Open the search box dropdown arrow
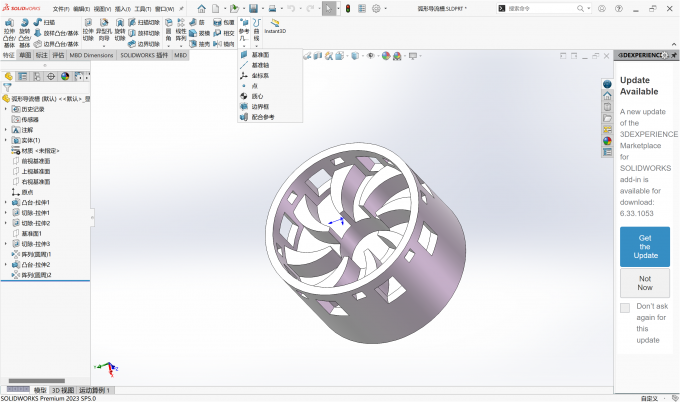This screenshot has height=402, width=680. (588, 8)
